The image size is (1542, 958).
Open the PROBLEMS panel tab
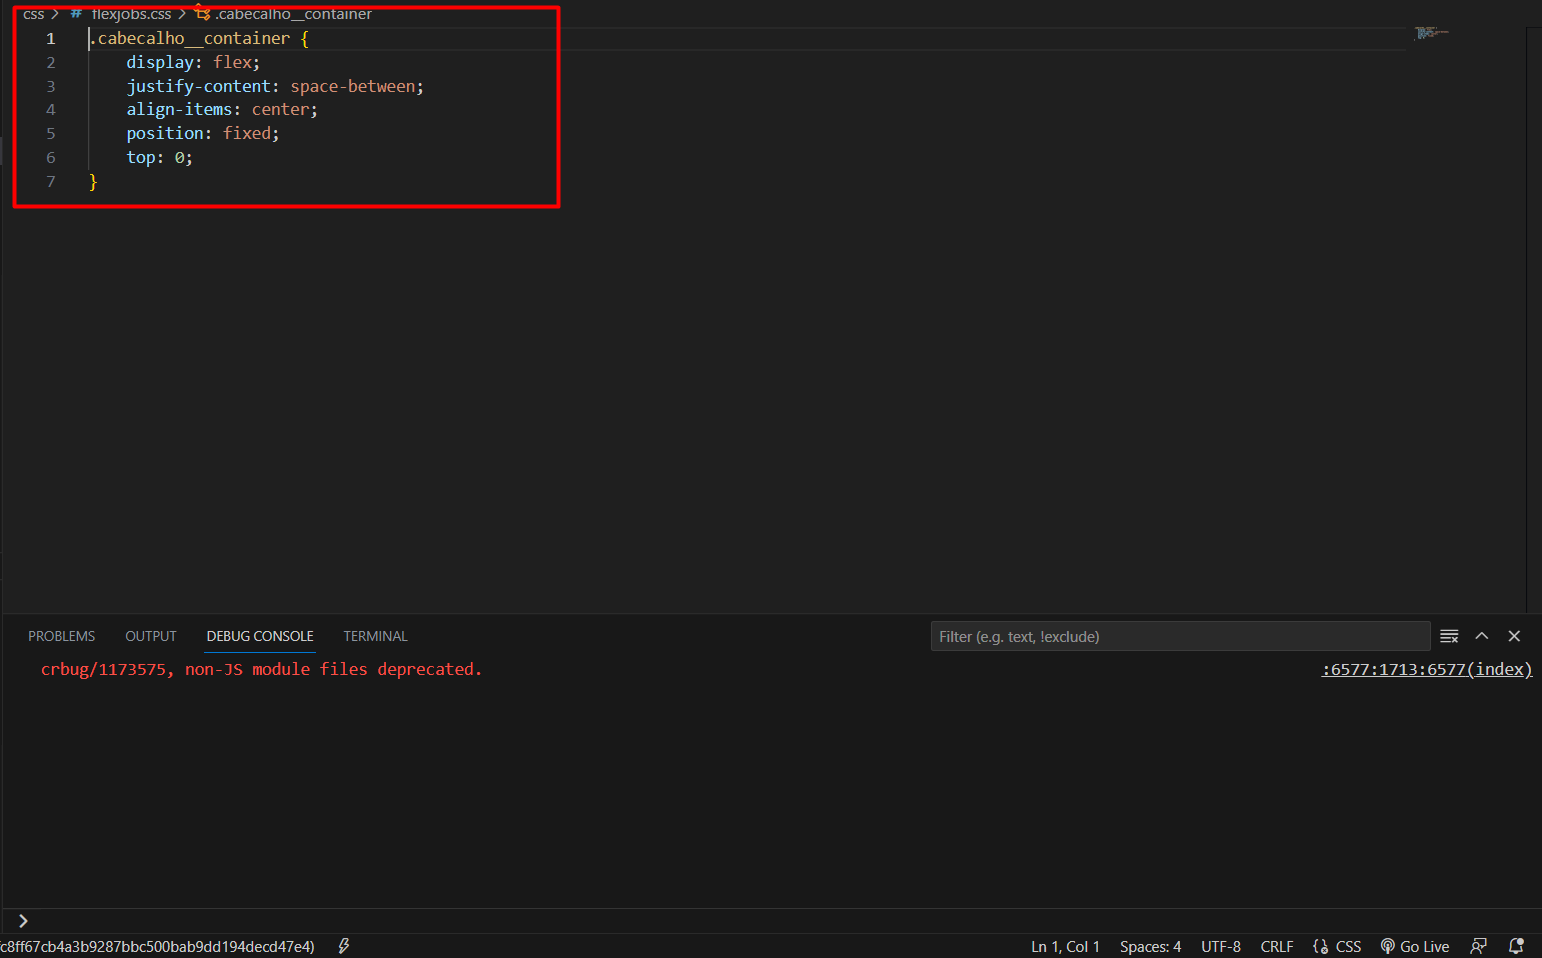click(x=61, y=636)
